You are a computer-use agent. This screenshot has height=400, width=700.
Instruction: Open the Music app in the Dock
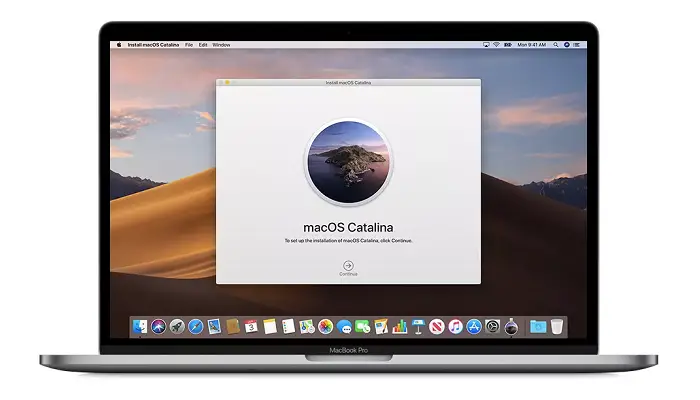[x=455, y=326]
